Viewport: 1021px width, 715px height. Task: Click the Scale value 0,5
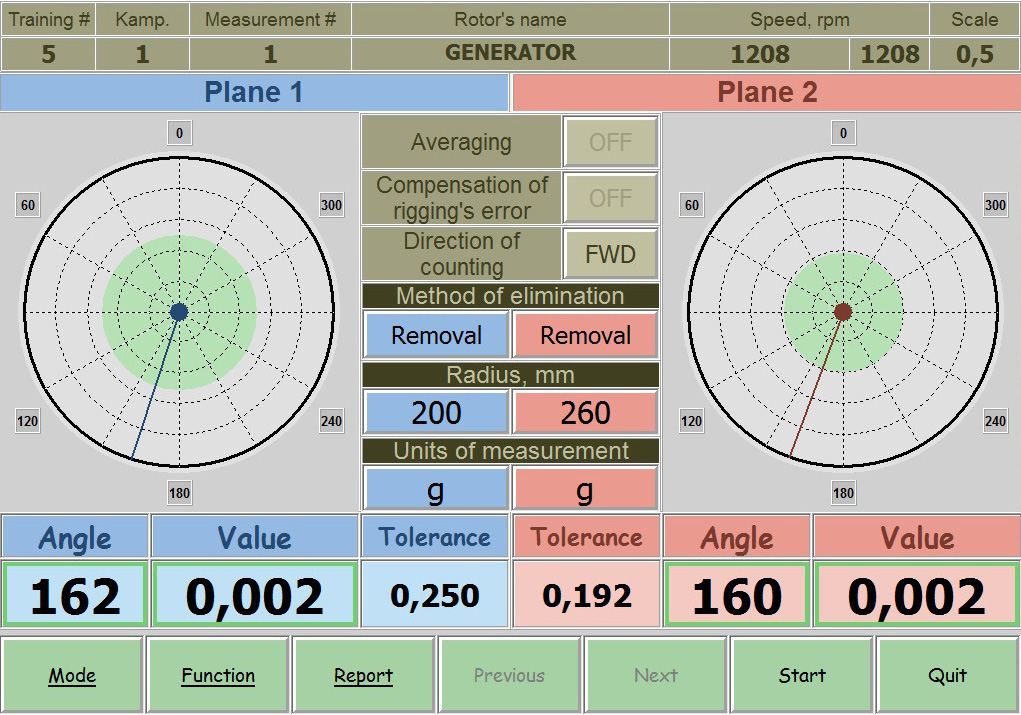click(974, 54)
